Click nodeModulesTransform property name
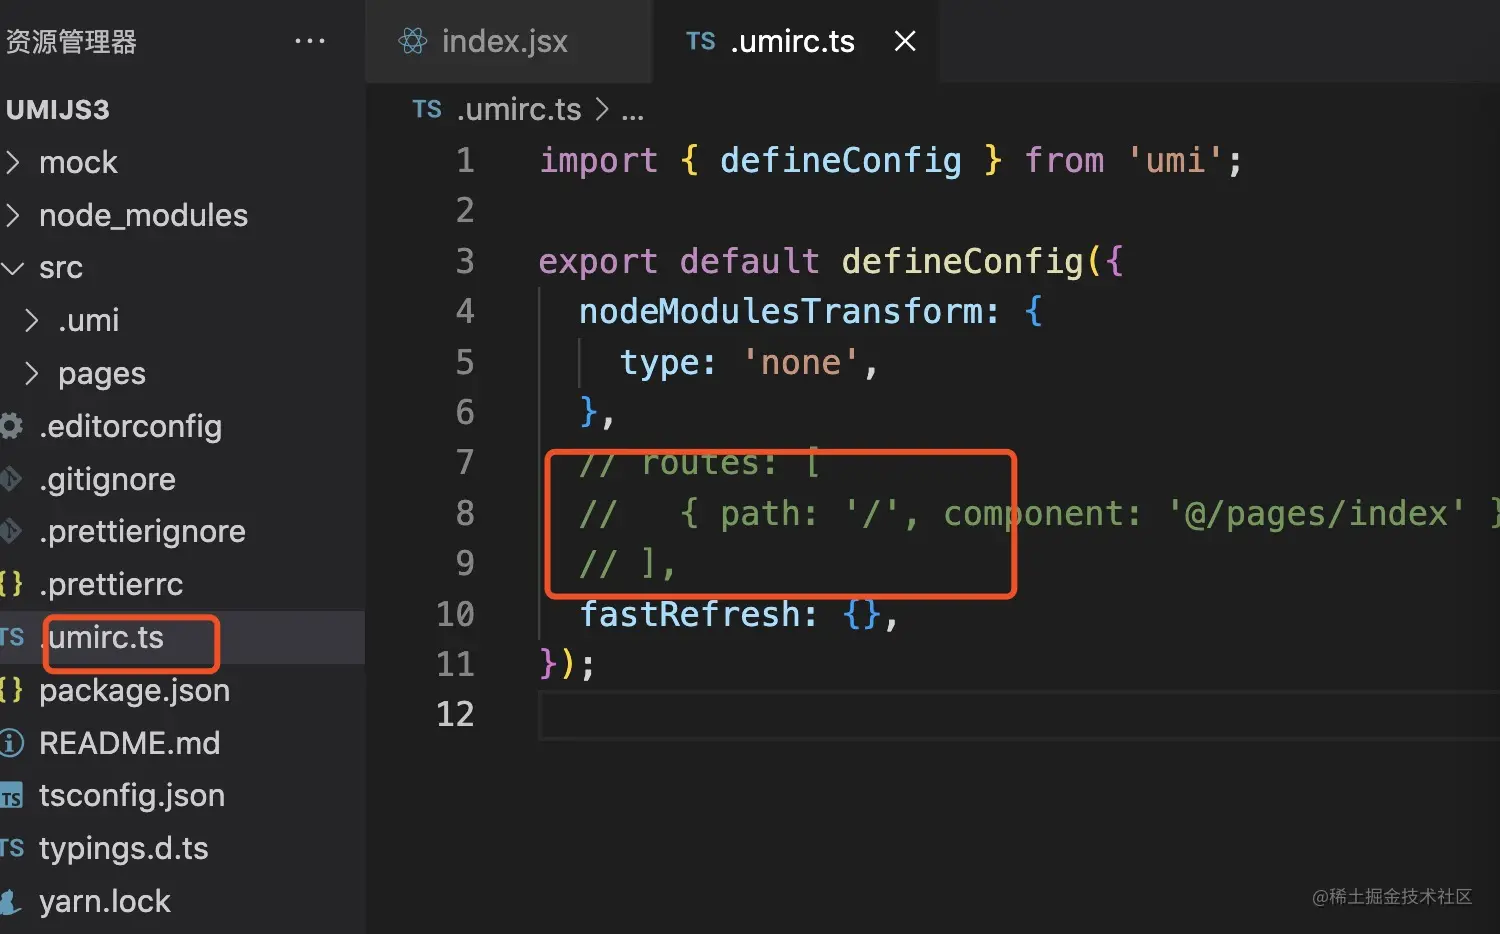 pyautogui.click(x=781, y=311)
